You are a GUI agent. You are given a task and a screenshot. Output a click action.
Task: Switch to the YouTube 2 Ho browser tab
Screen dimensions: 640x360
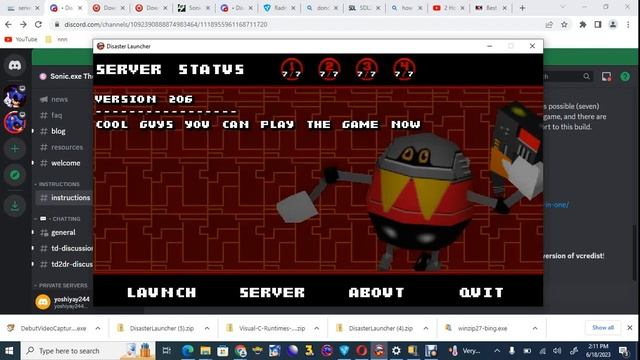click(449, 8)
